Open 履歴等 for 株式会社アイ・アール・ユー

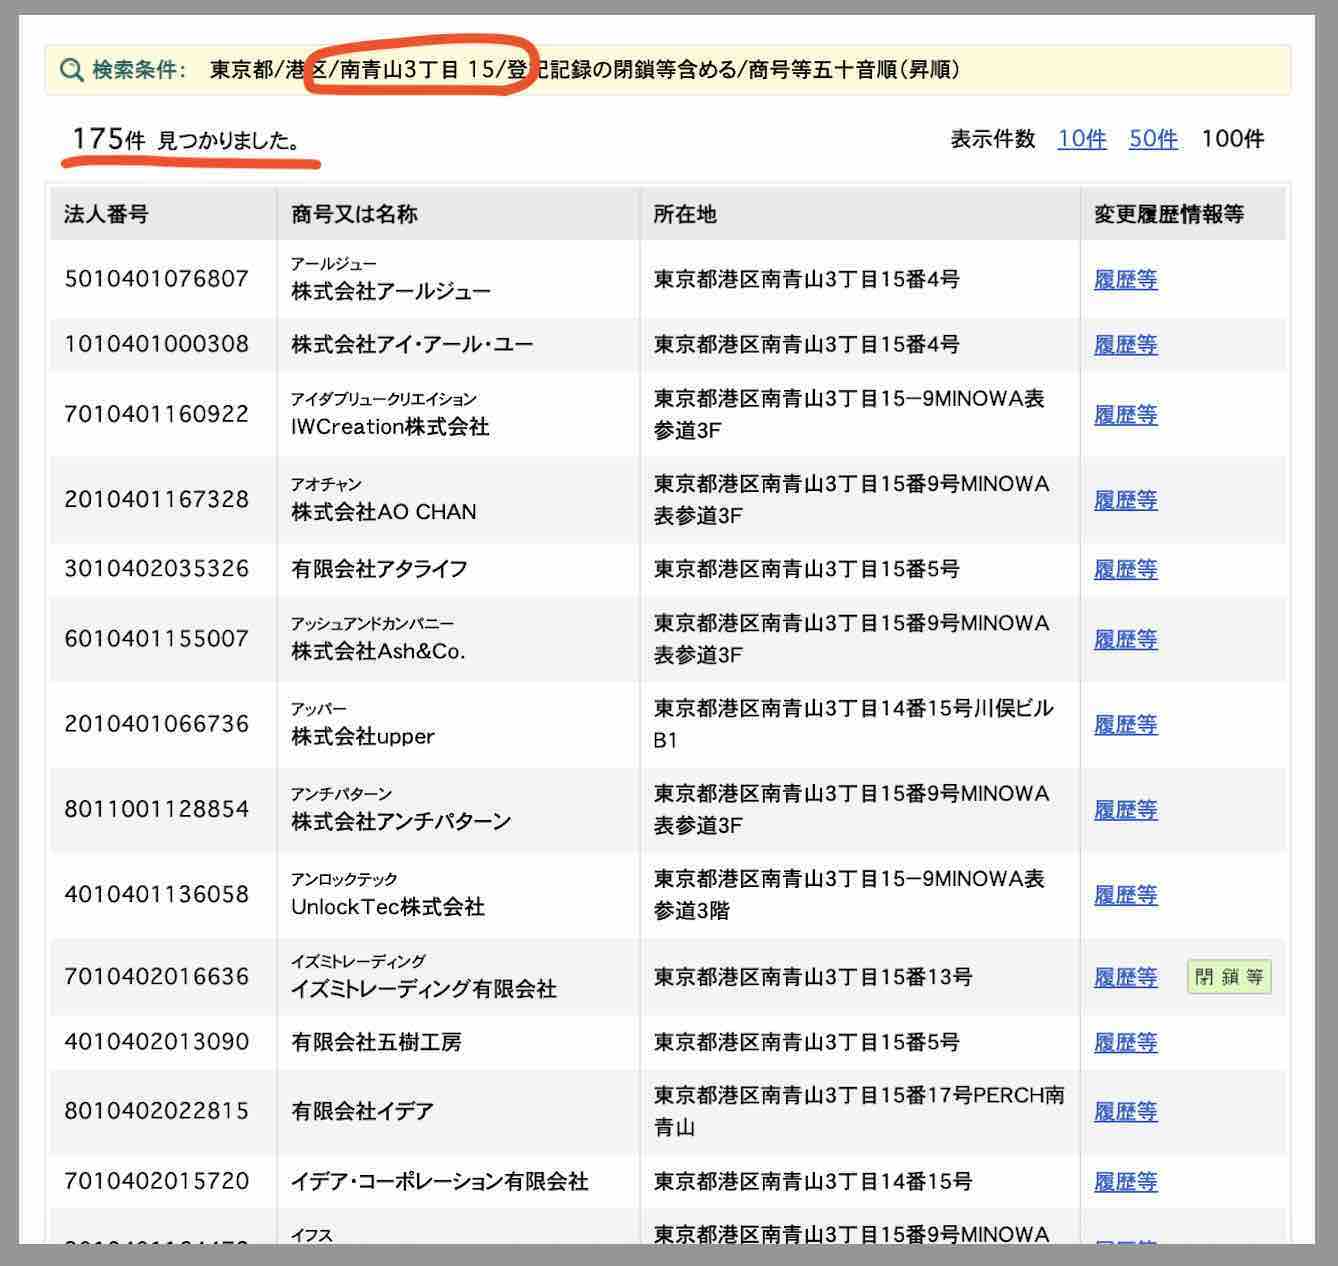coord(1125,345)
